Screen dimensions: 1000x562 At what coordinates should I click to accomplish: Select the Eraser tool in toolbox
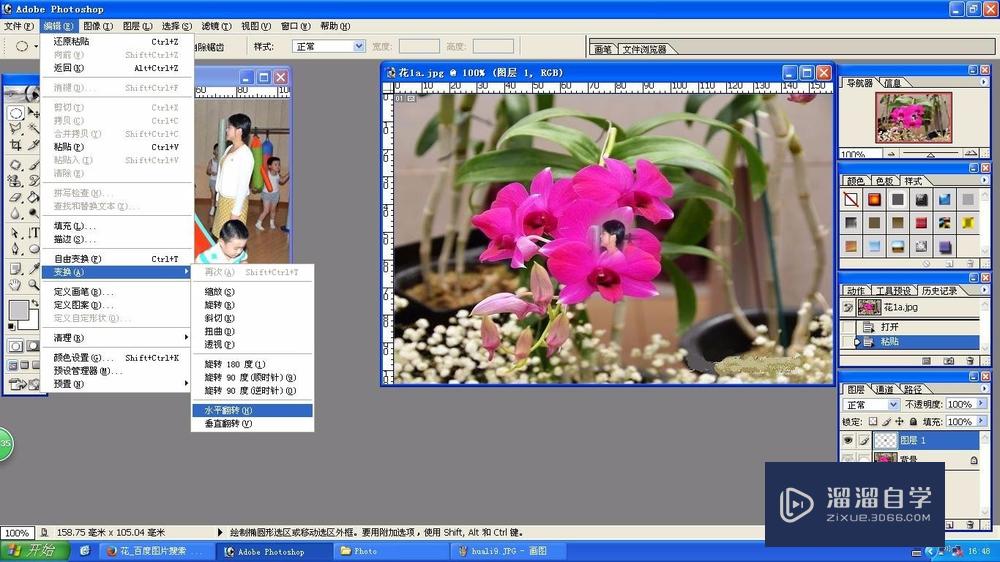coord(16,198)
